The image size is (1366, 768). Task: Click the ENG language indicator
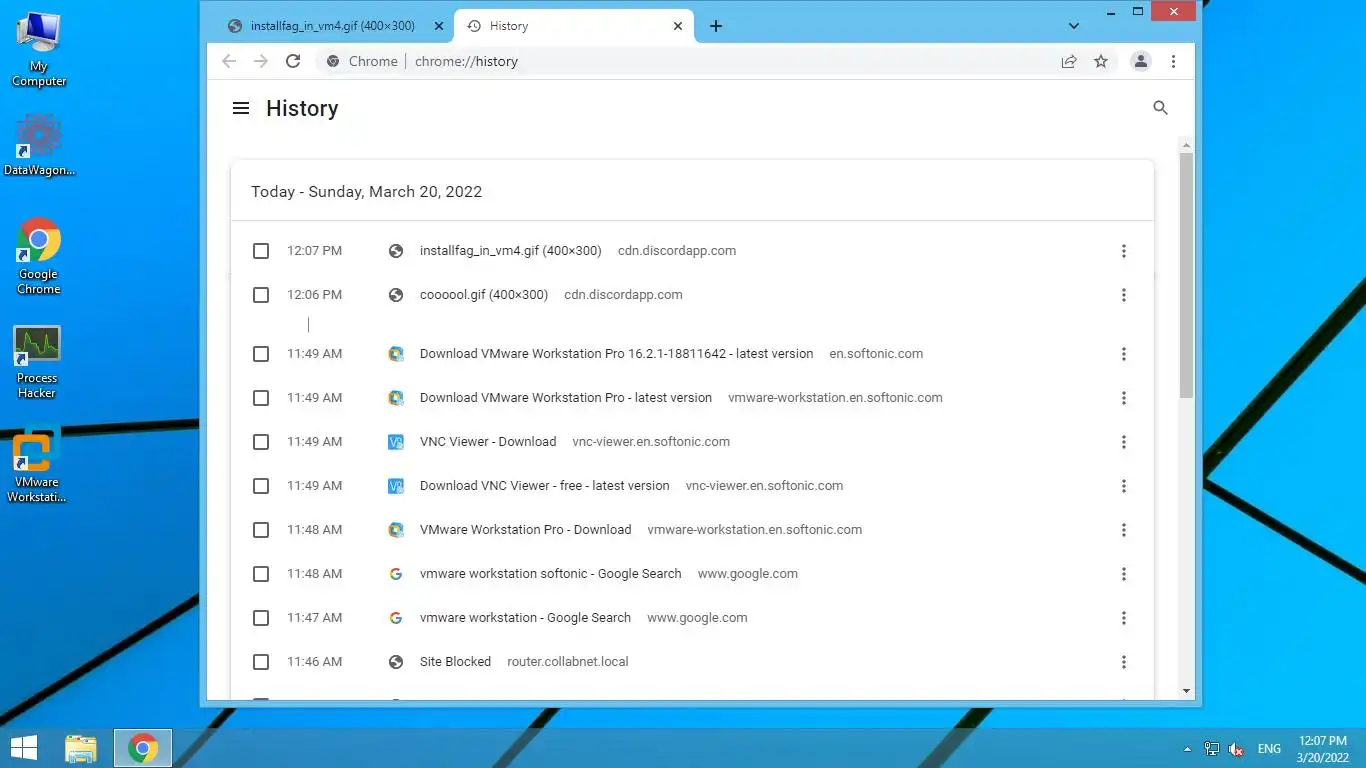pyautogui.click(x=1269, y=749)
